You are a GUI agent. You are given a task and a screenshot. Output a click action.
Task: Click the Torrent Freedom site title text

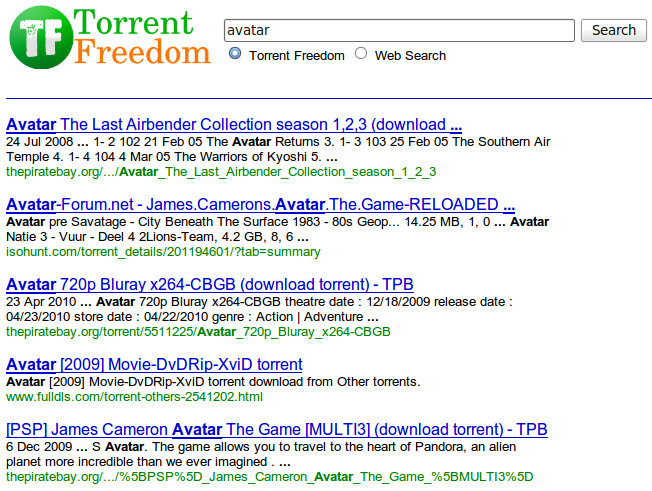click(x=141, y=37)
